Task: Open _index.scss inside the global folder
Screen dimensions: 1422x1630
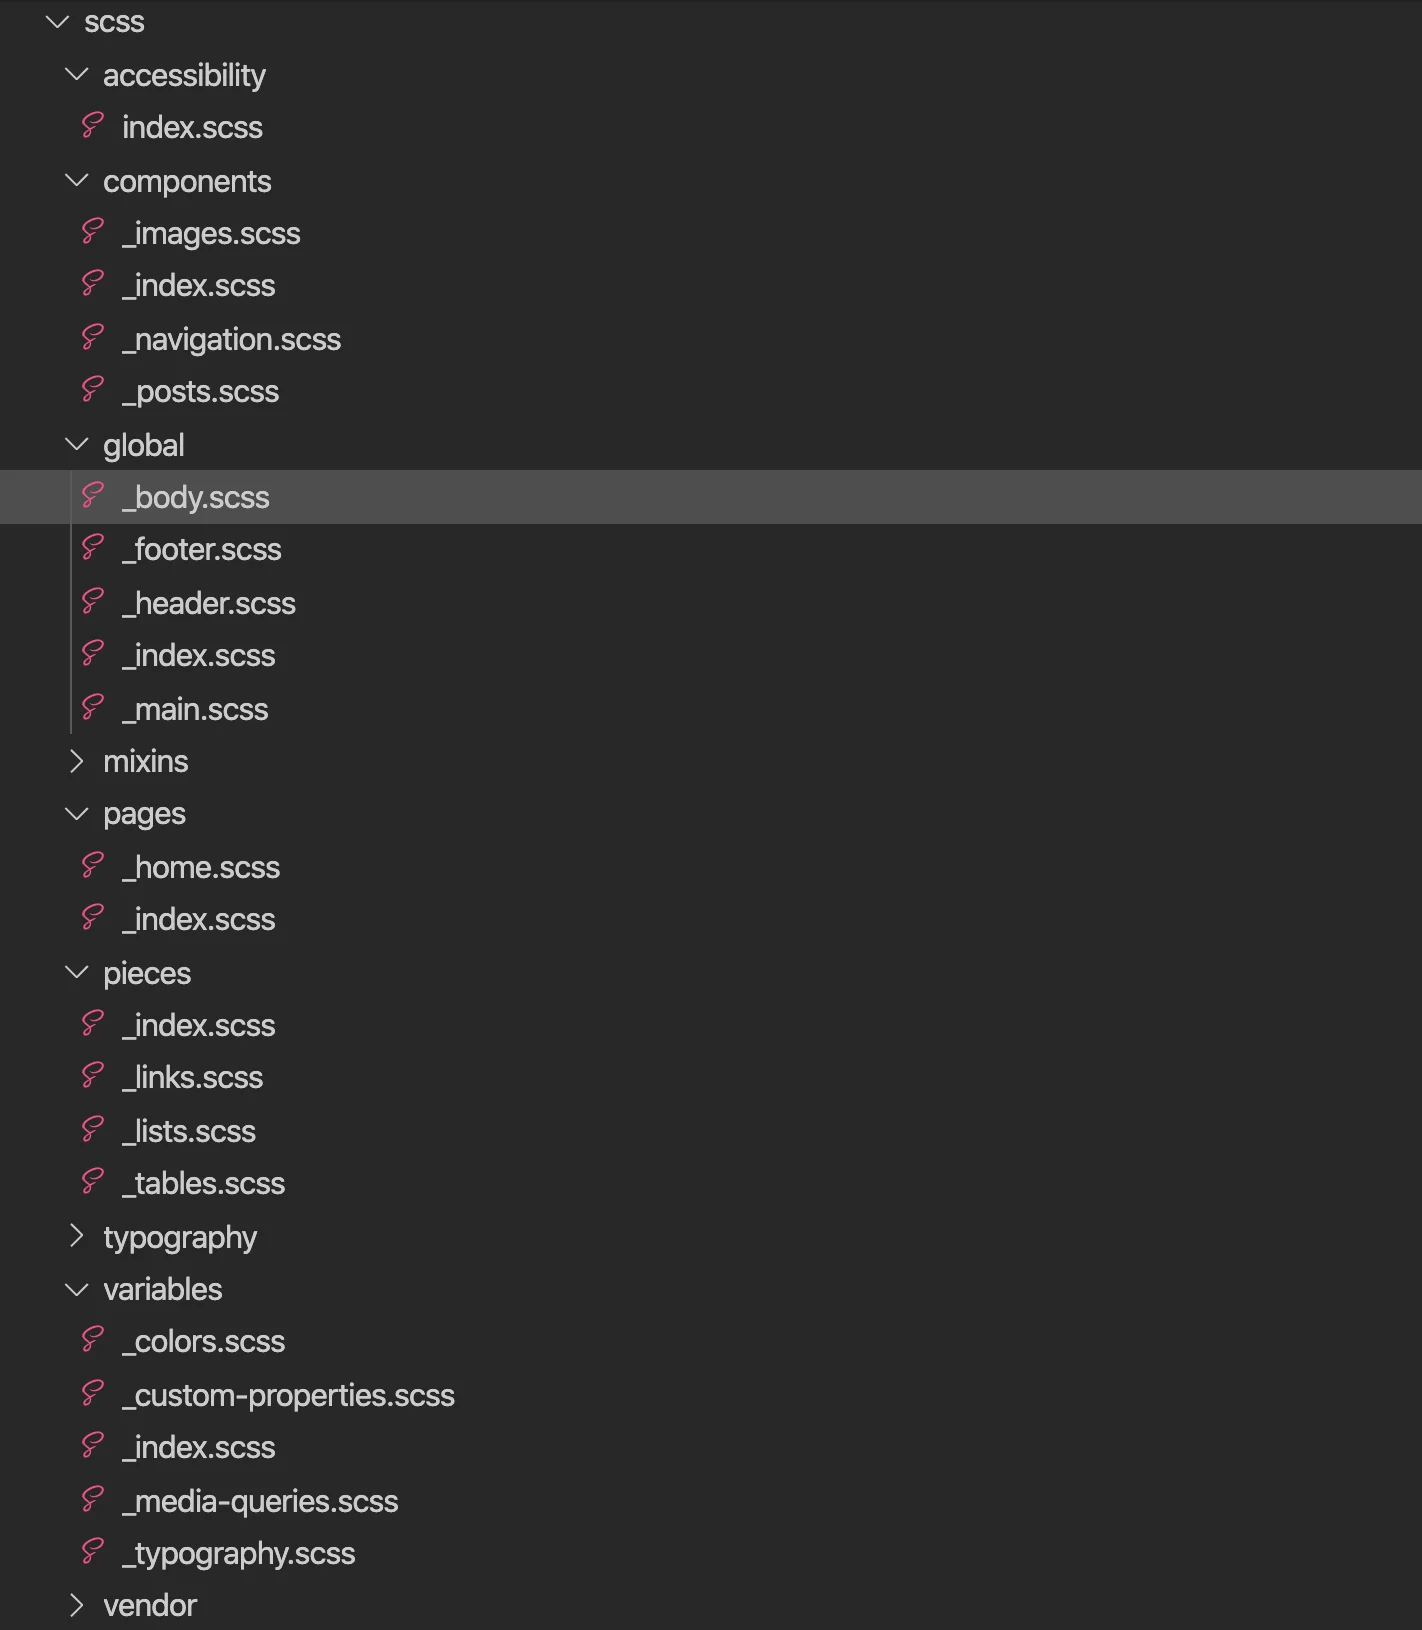Action: pos(199,656)
